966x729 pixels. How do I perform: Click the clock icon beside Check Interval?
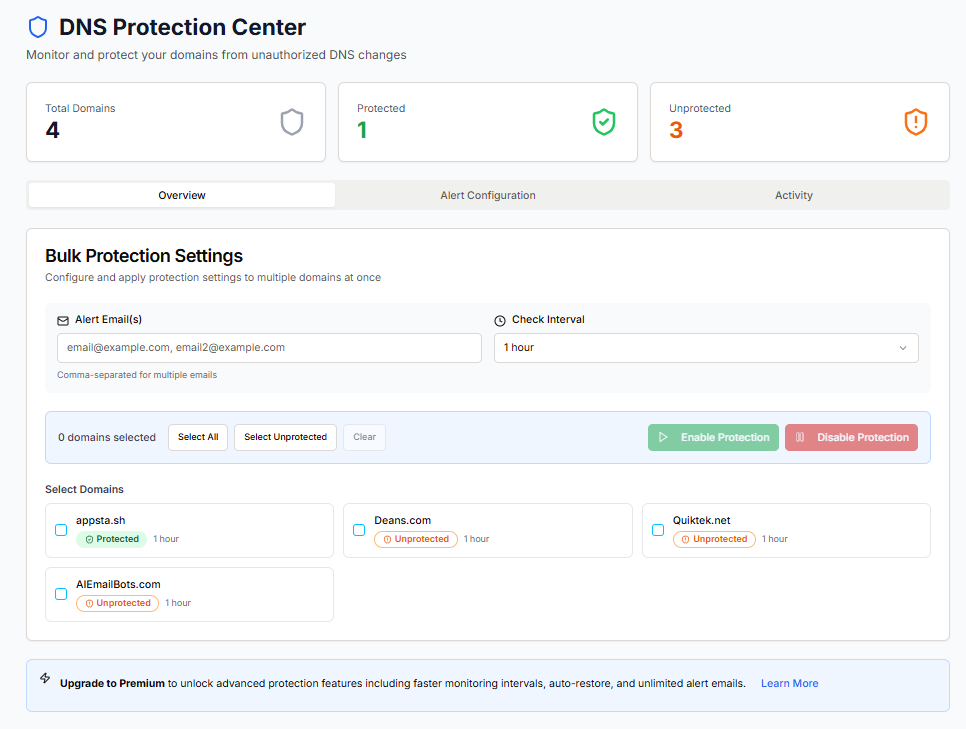[x=500, y=321]
